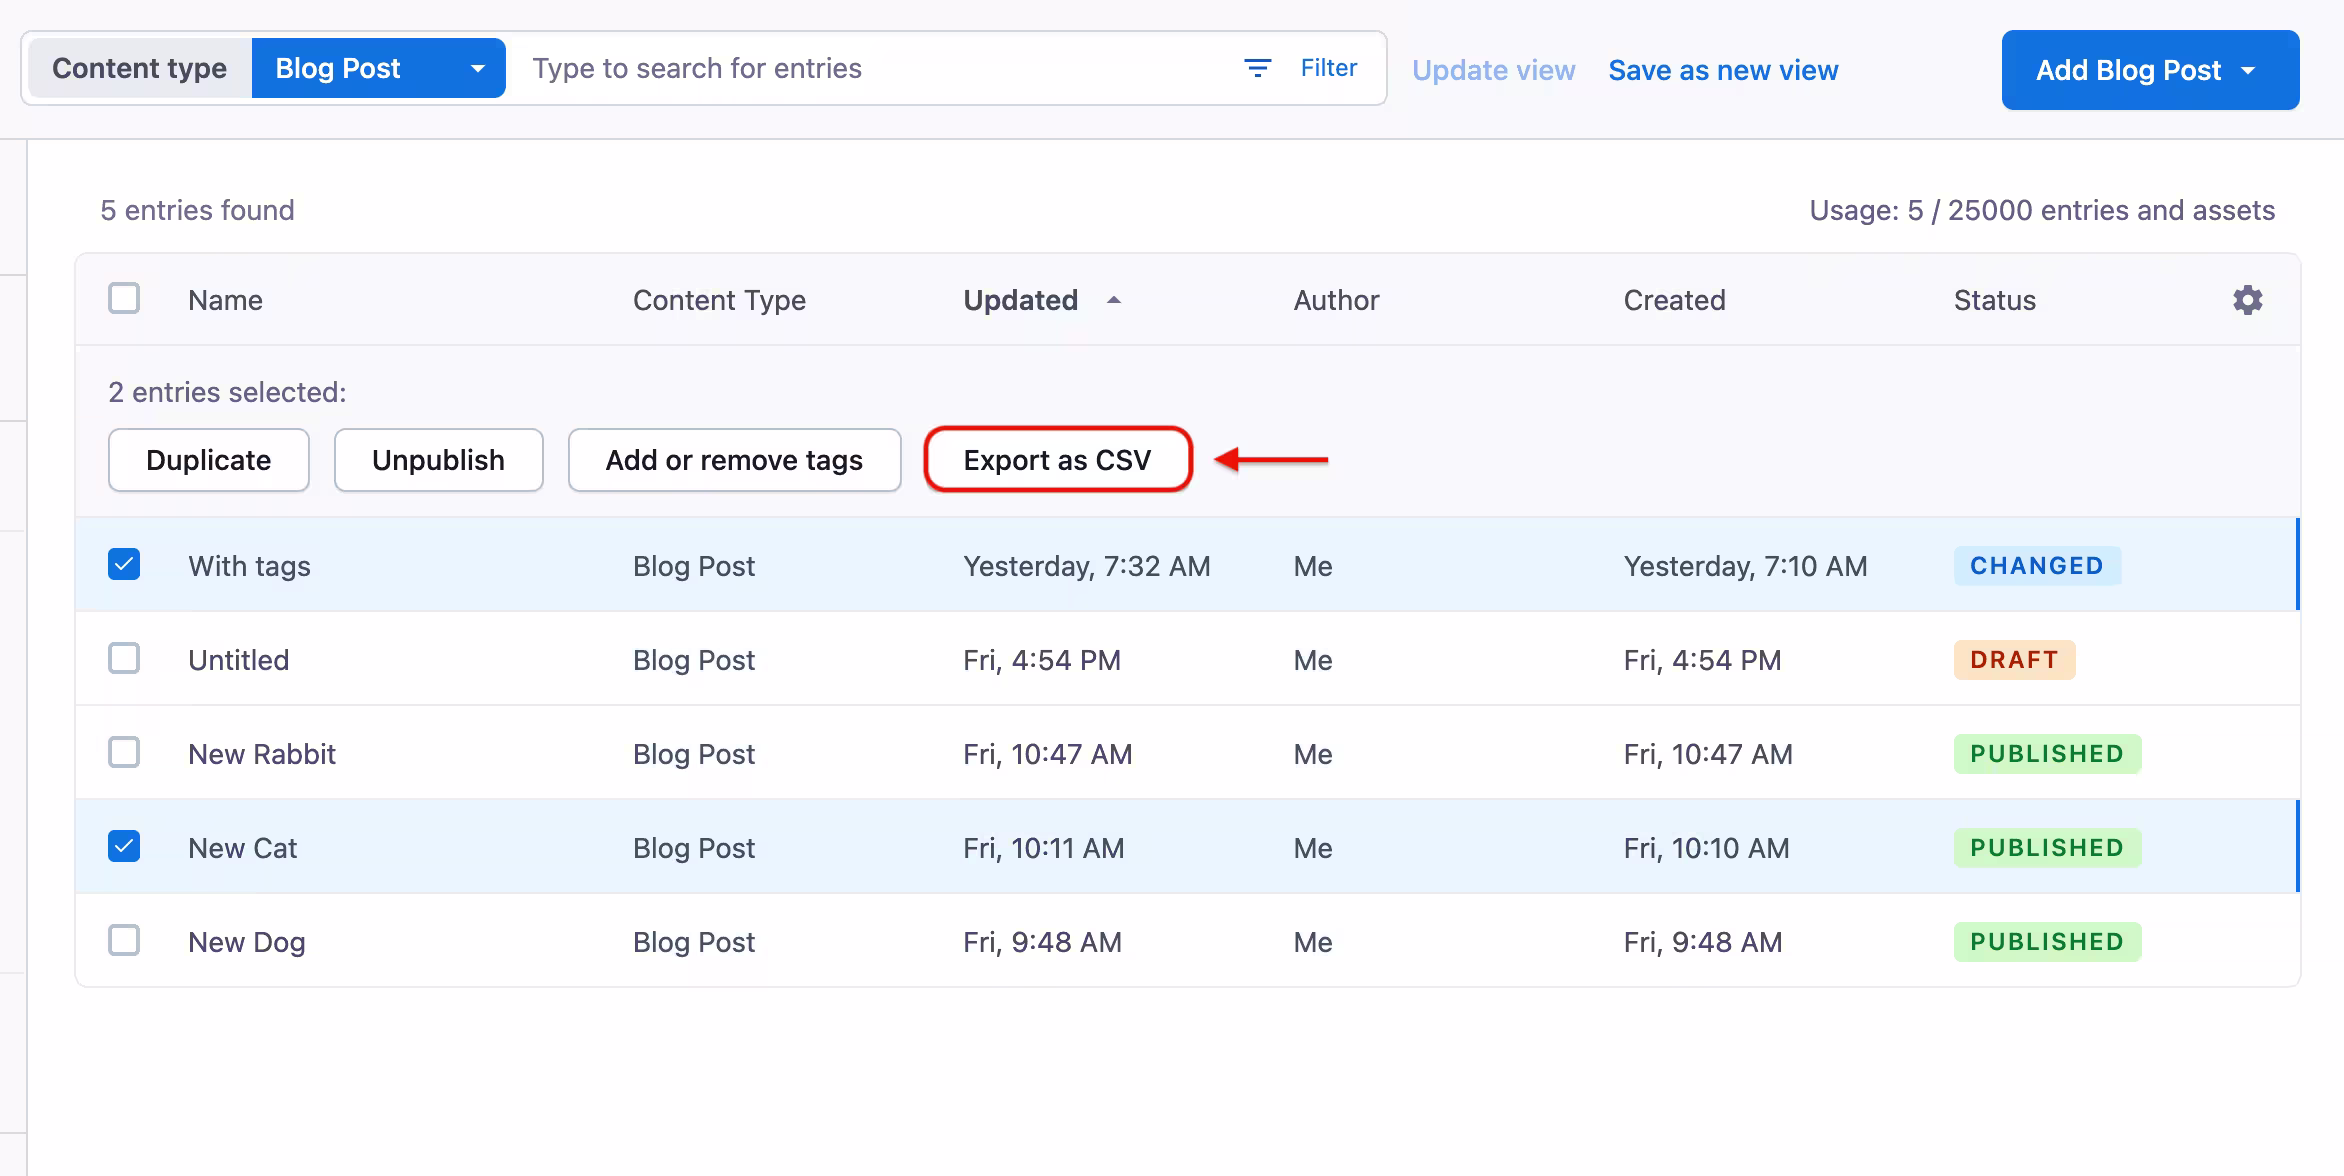Click Yesterday, 7:32 AM updated time
Viewport: 2344px width, 1176px height.
[1086, 566]
